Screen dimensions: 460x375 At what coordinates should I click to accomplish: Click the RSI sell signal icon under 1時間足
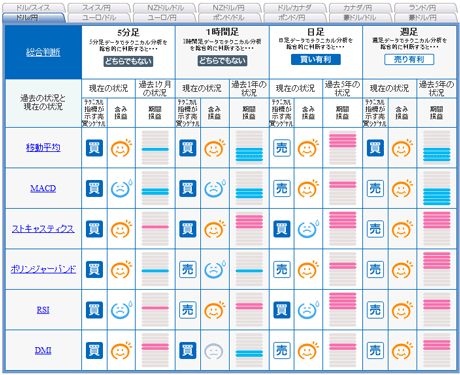[188, 310]
